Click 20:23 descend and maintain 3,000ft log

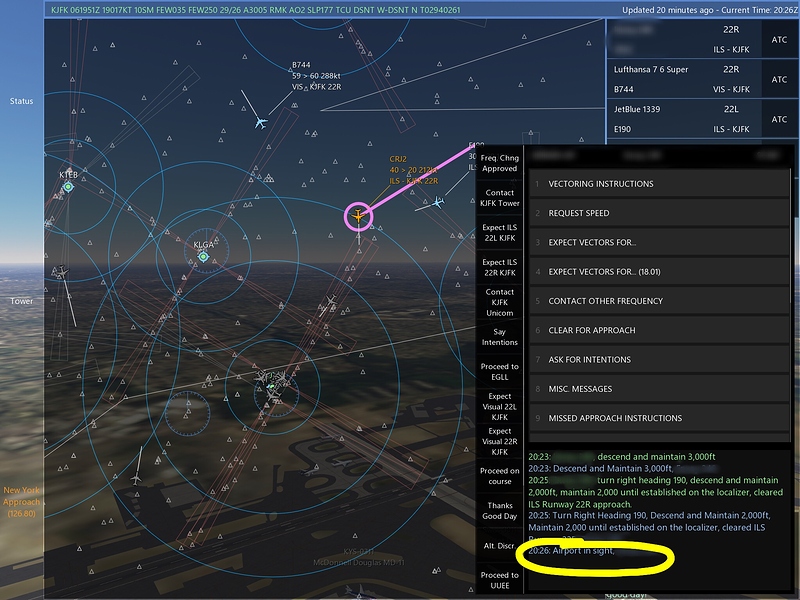click(622, 457)
